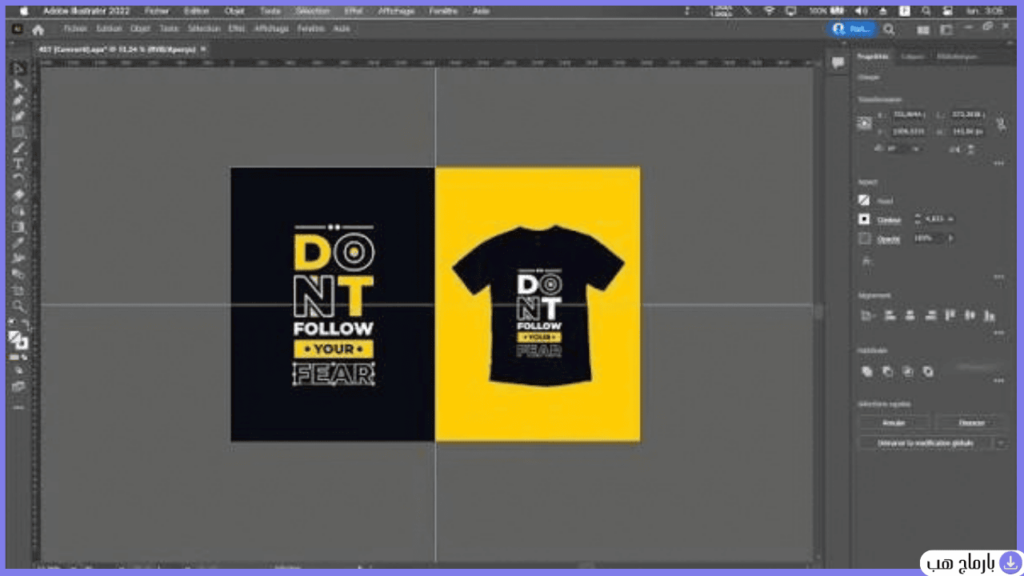Click the Disposer quick action button
The height and width of the screenshot is (576, 1024).
point(971,423)
